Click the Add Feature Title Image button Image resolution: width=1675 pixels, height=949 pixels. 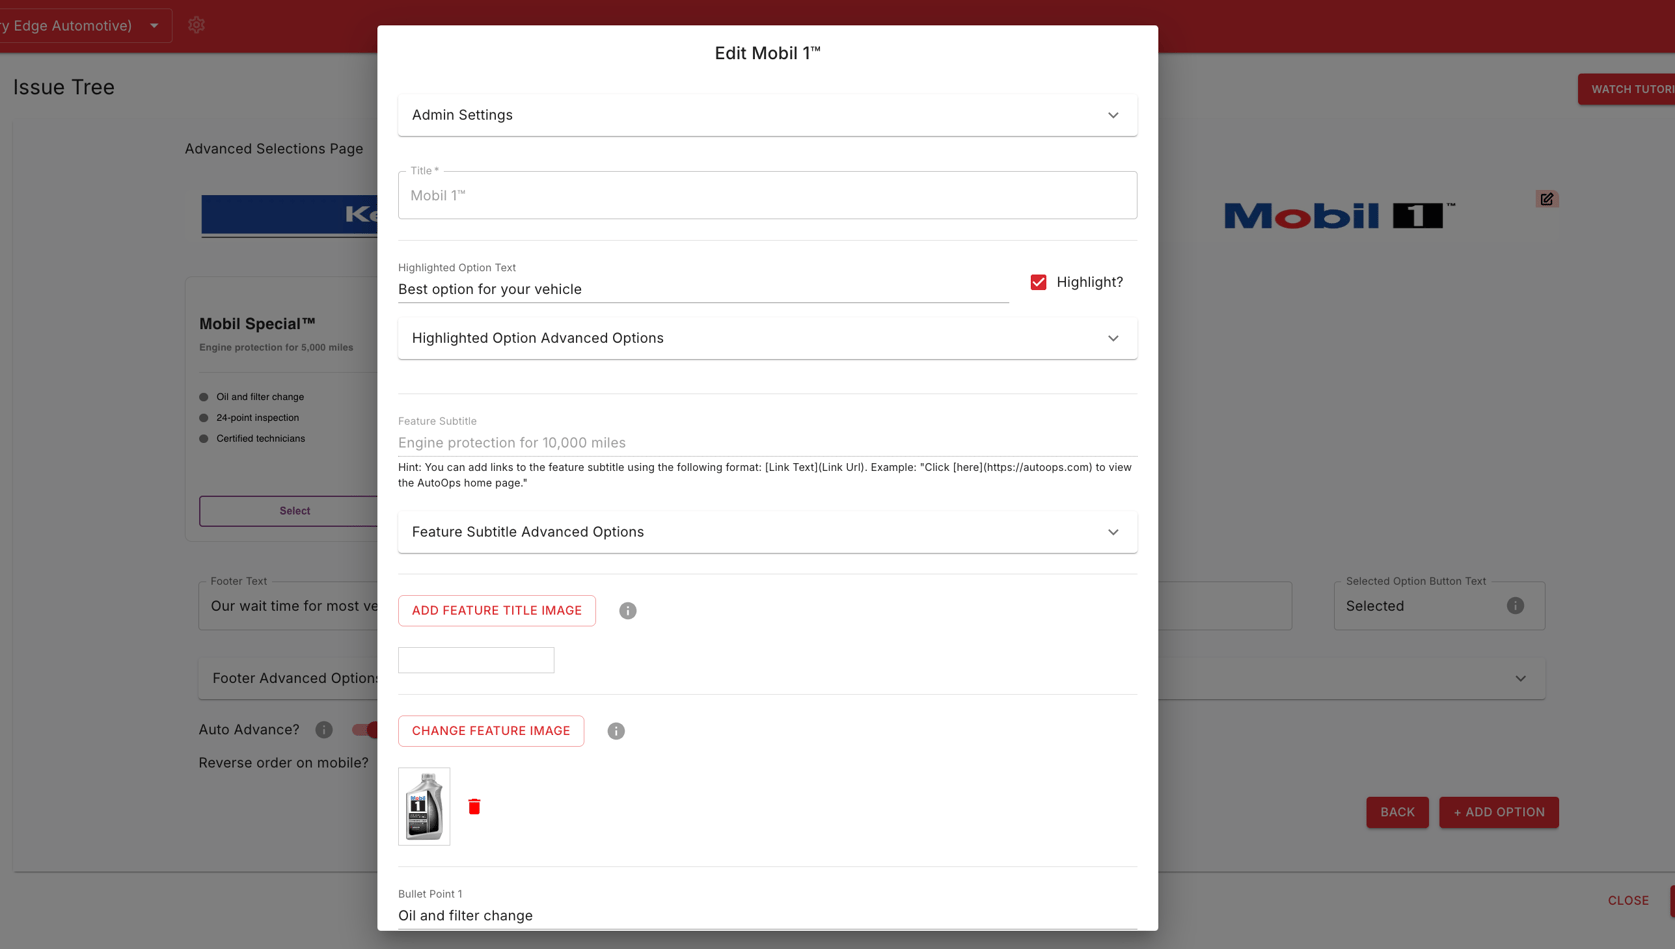click(x=497, y=611)
